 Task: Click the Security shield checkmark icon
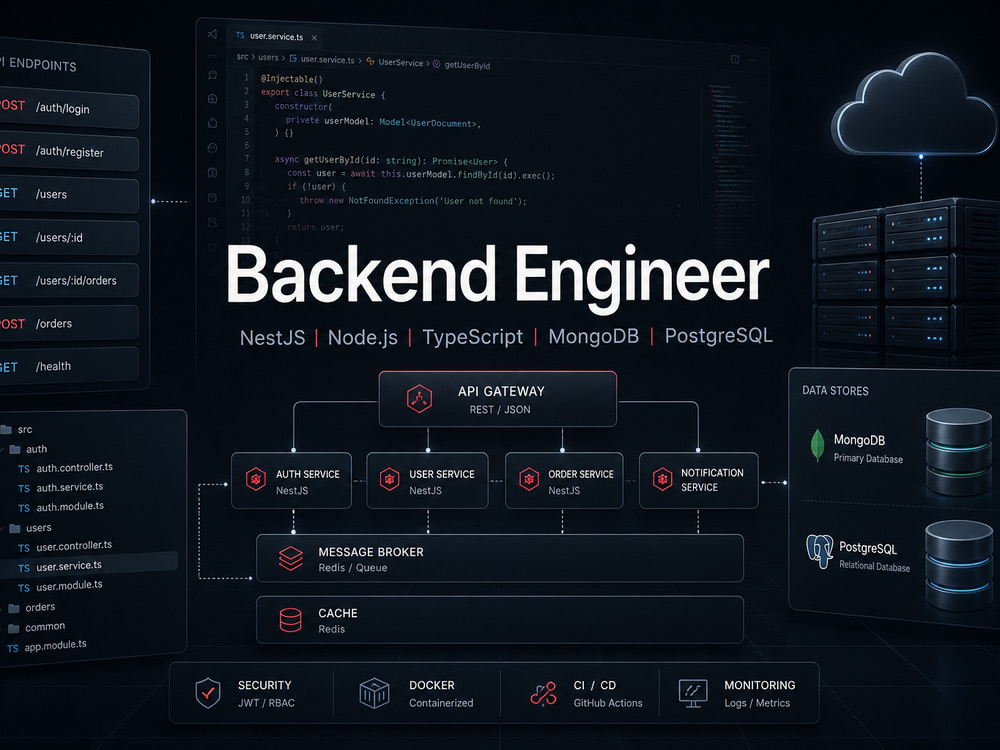(x=208, y=693)
